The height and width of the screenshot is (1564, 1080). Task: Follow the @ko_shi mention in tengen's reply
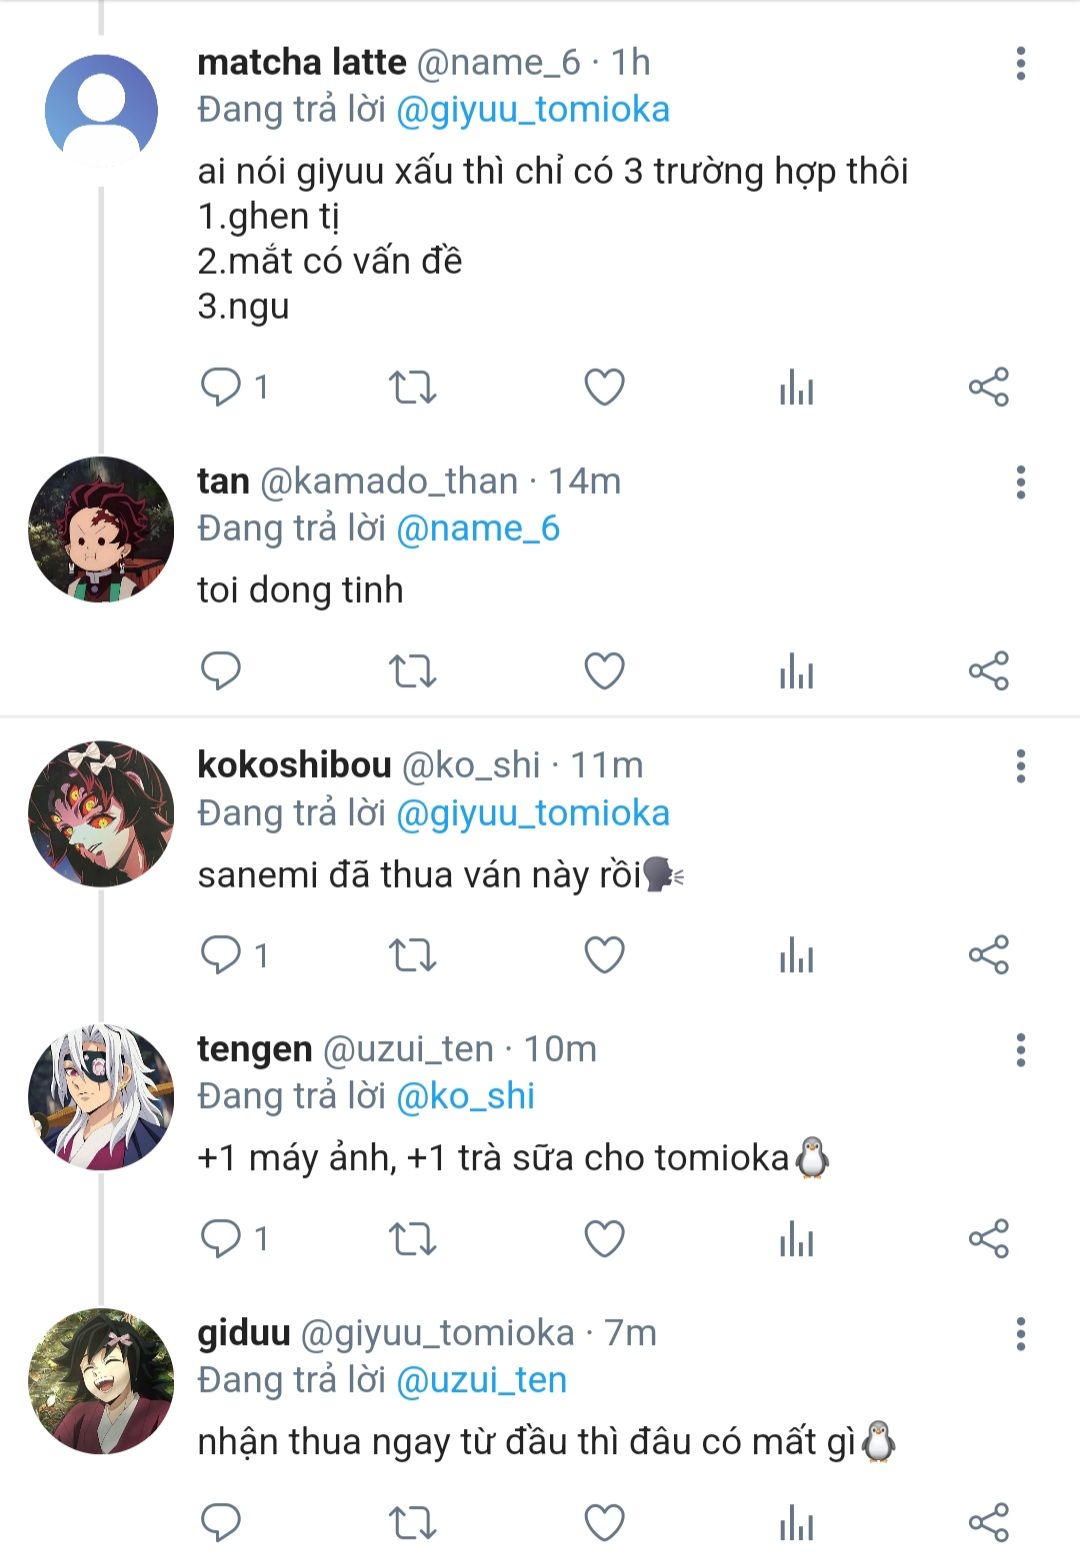466,1097
